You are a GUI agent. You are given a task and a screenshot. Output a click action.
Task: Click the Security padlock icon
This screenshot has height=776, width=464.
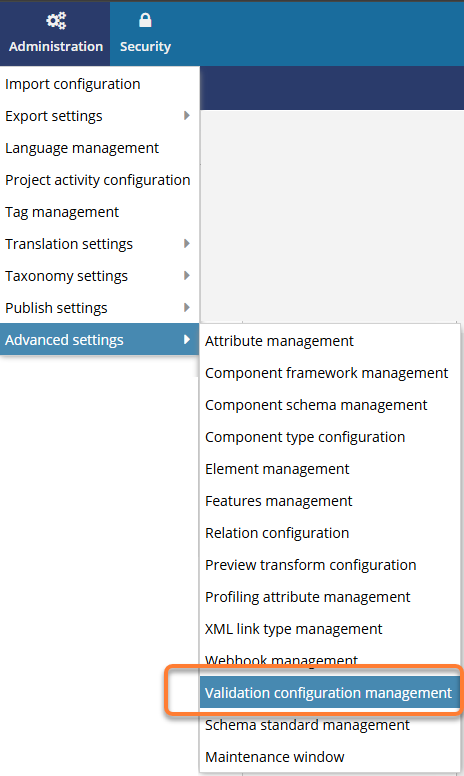coord(145,20)
